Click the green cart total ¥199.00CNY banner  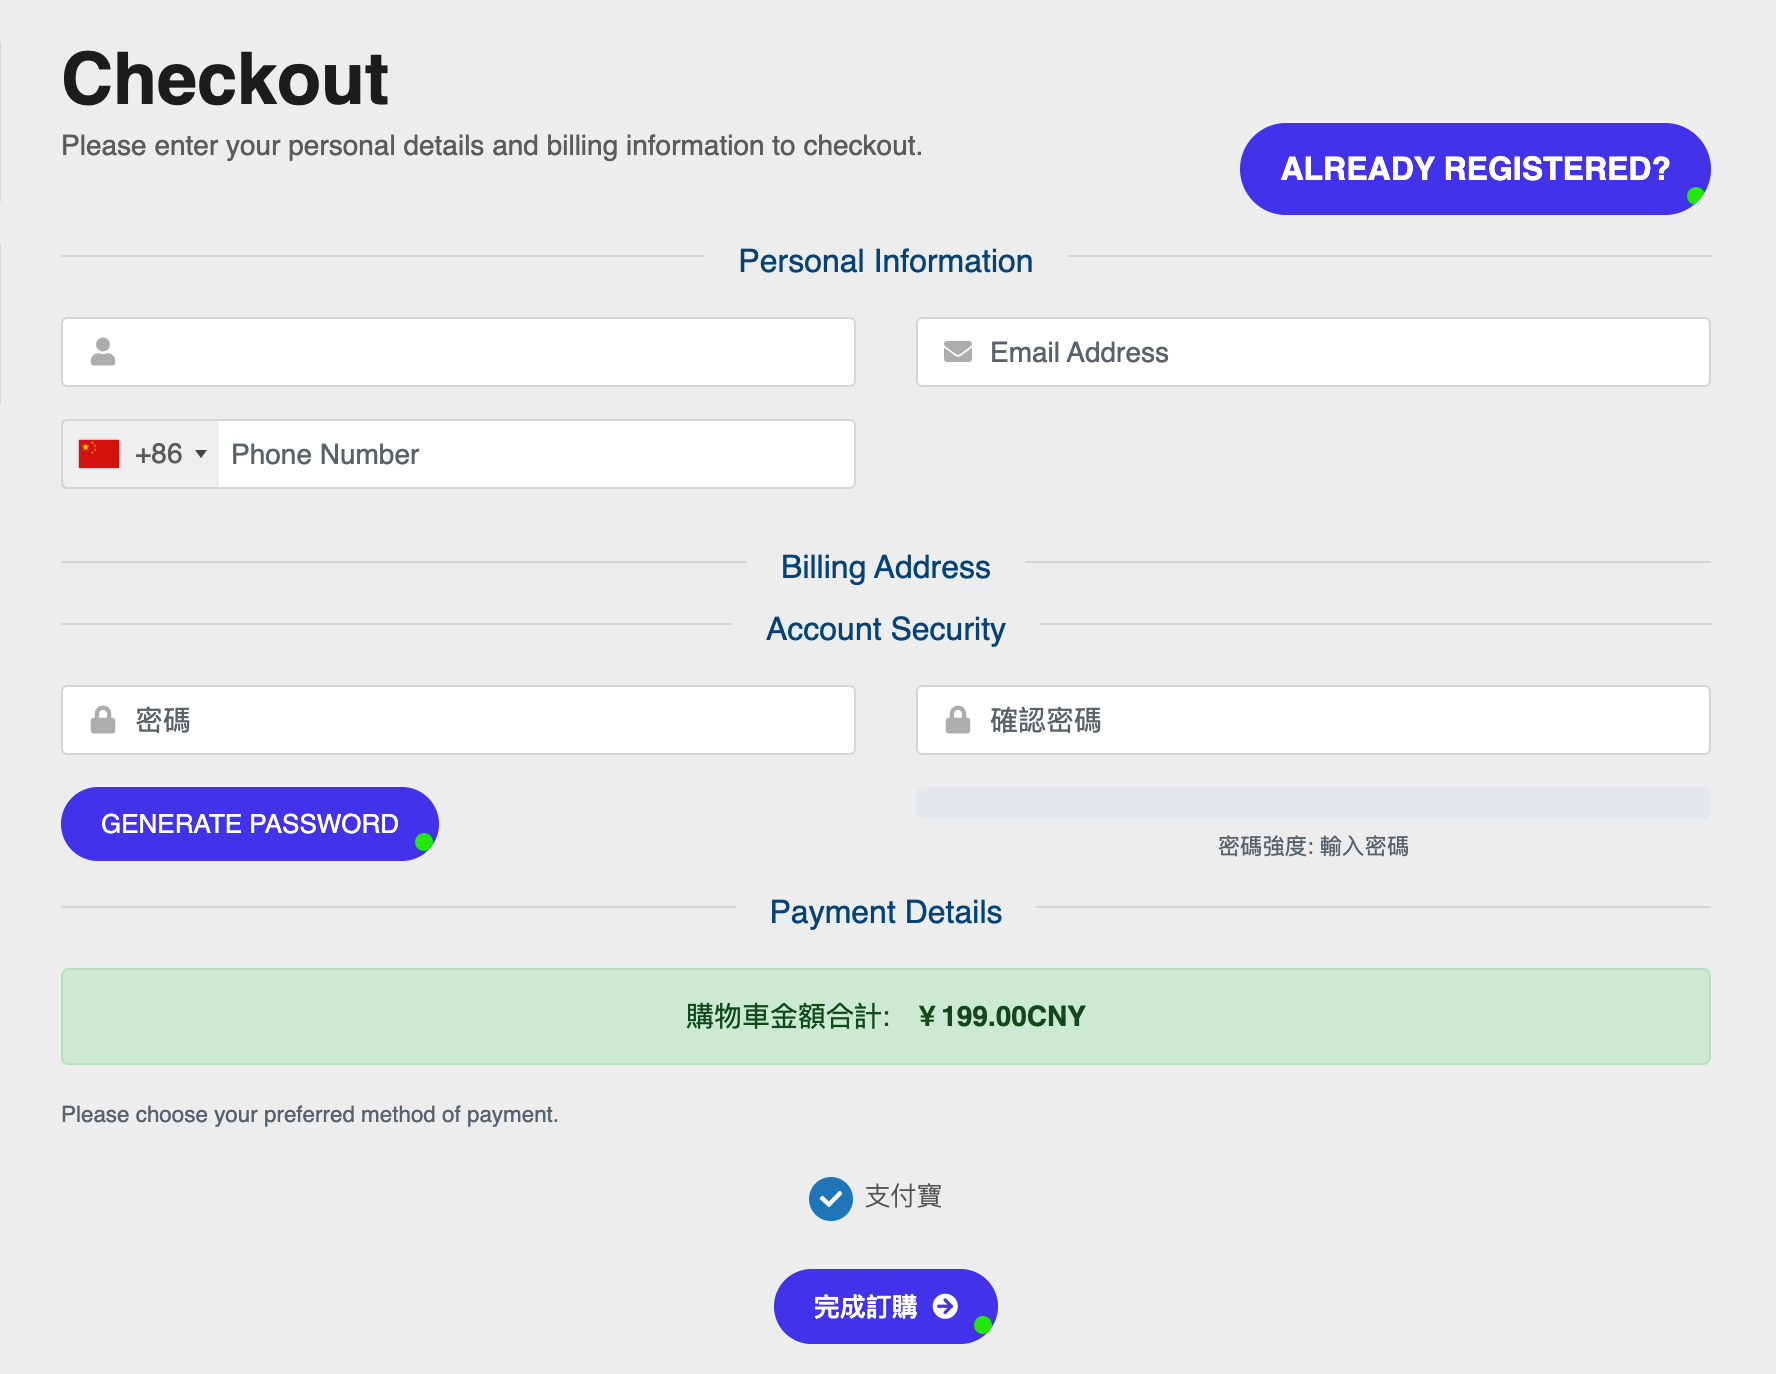point(885,1016)
